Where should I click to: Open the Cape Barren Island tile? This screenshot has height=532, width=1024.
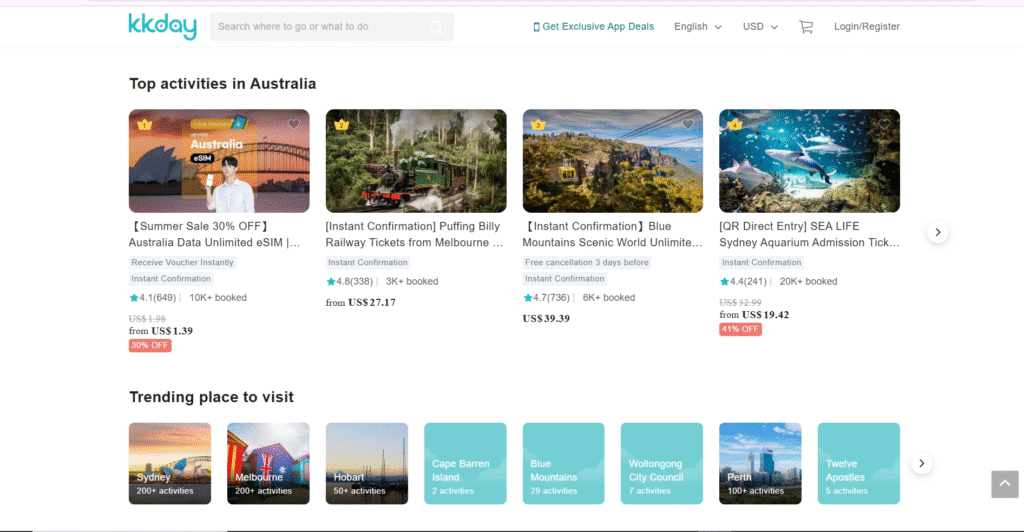point(465,463)
